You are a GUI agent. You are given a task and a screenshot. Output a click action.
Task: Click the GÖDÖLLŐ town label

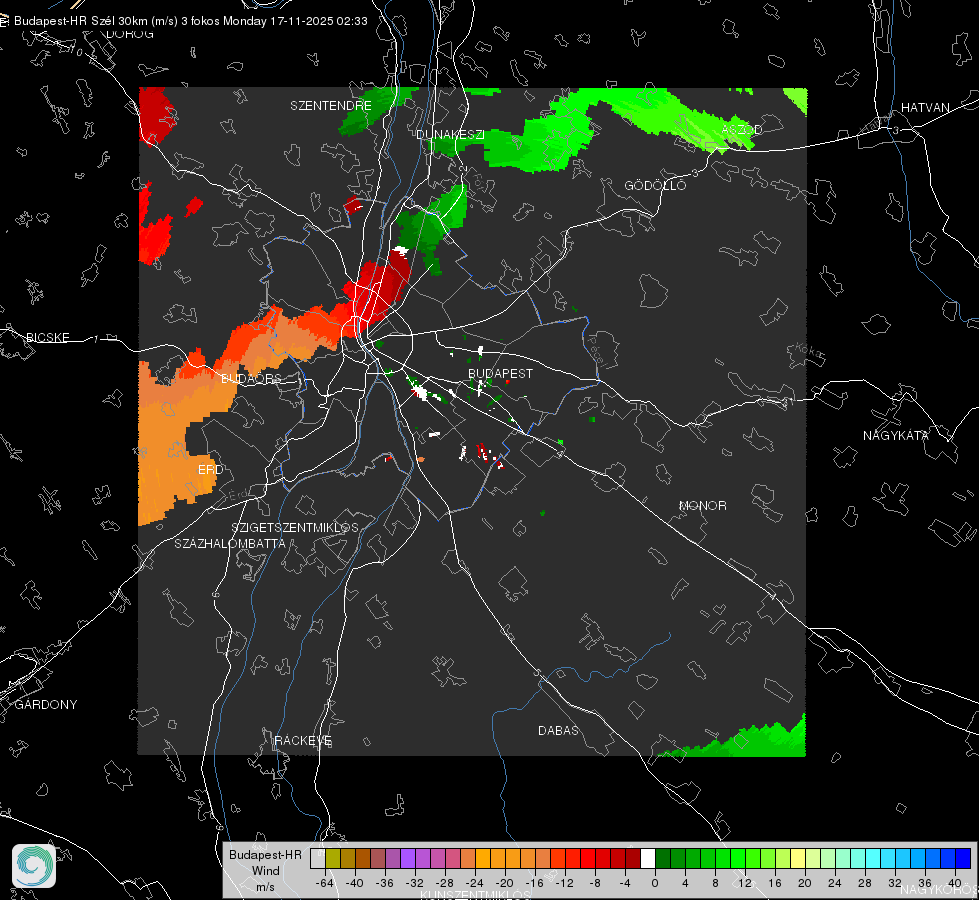tap(655, 185)
